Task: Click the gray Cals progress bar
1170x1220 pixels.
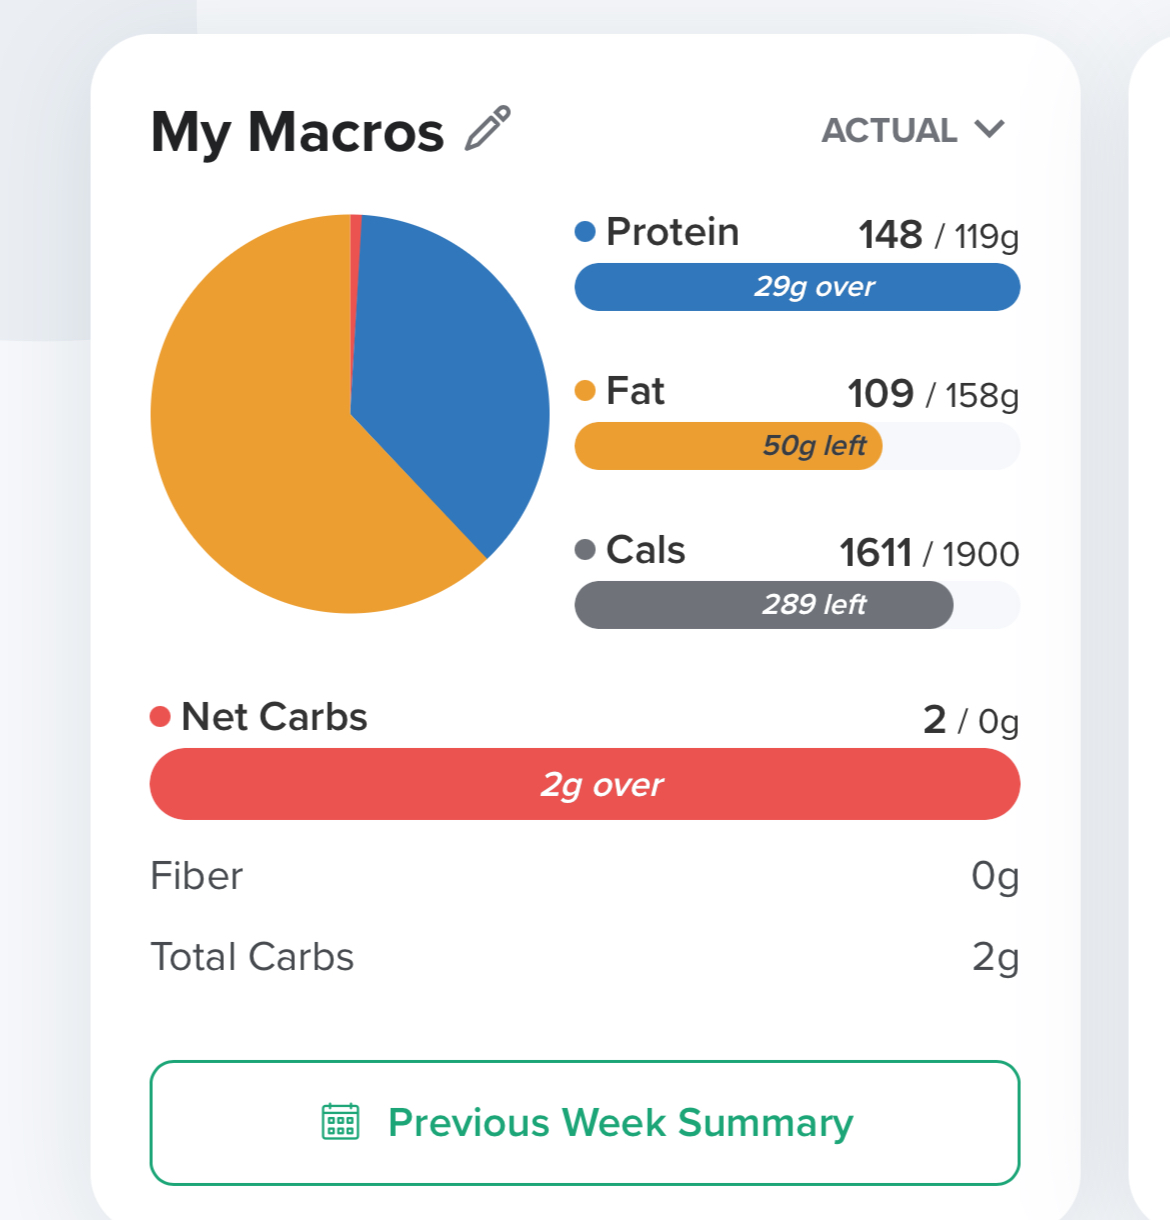Action: (763, 605)
